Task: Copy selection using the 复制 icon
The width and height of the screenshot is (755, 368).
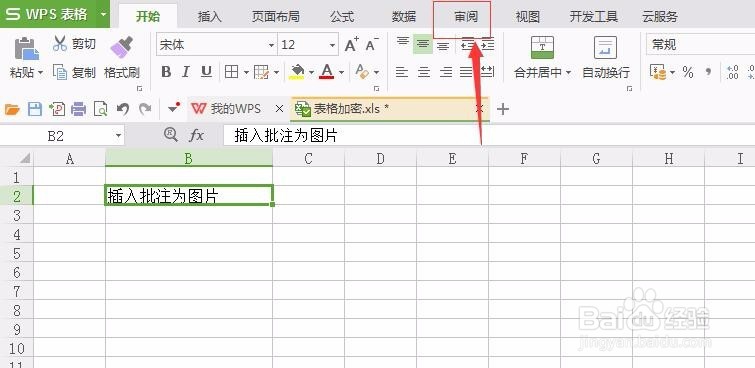Action: pyautogui.click(x=60, y=72)
